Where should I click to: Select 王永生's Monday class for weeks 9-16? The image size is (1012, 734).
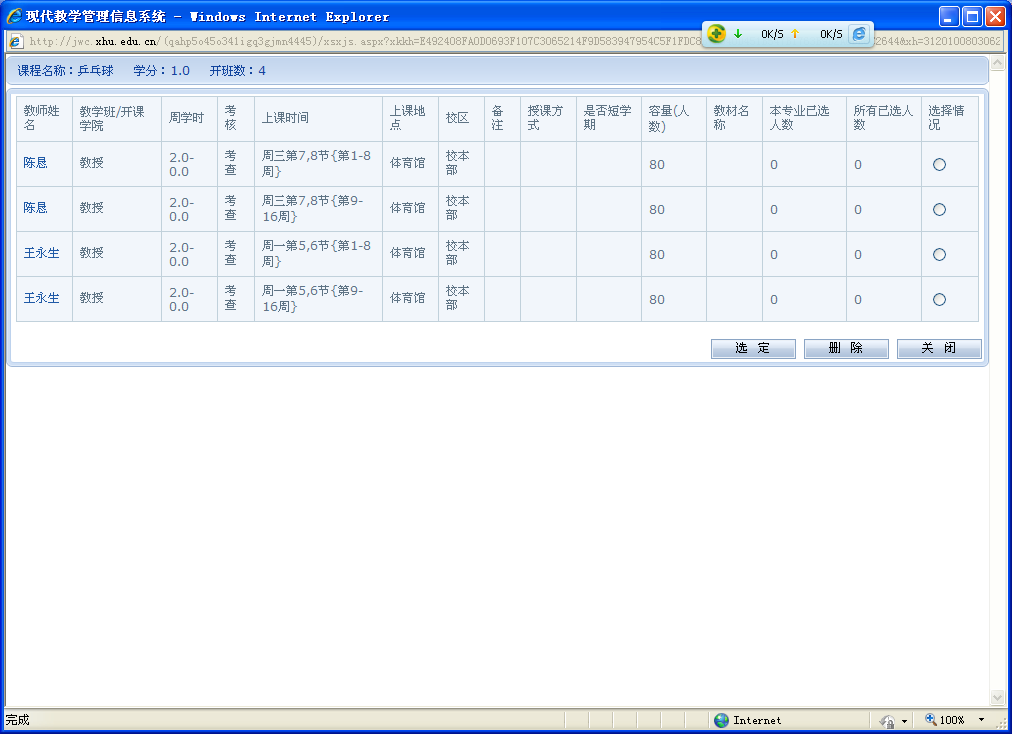(x=939, y=300)
